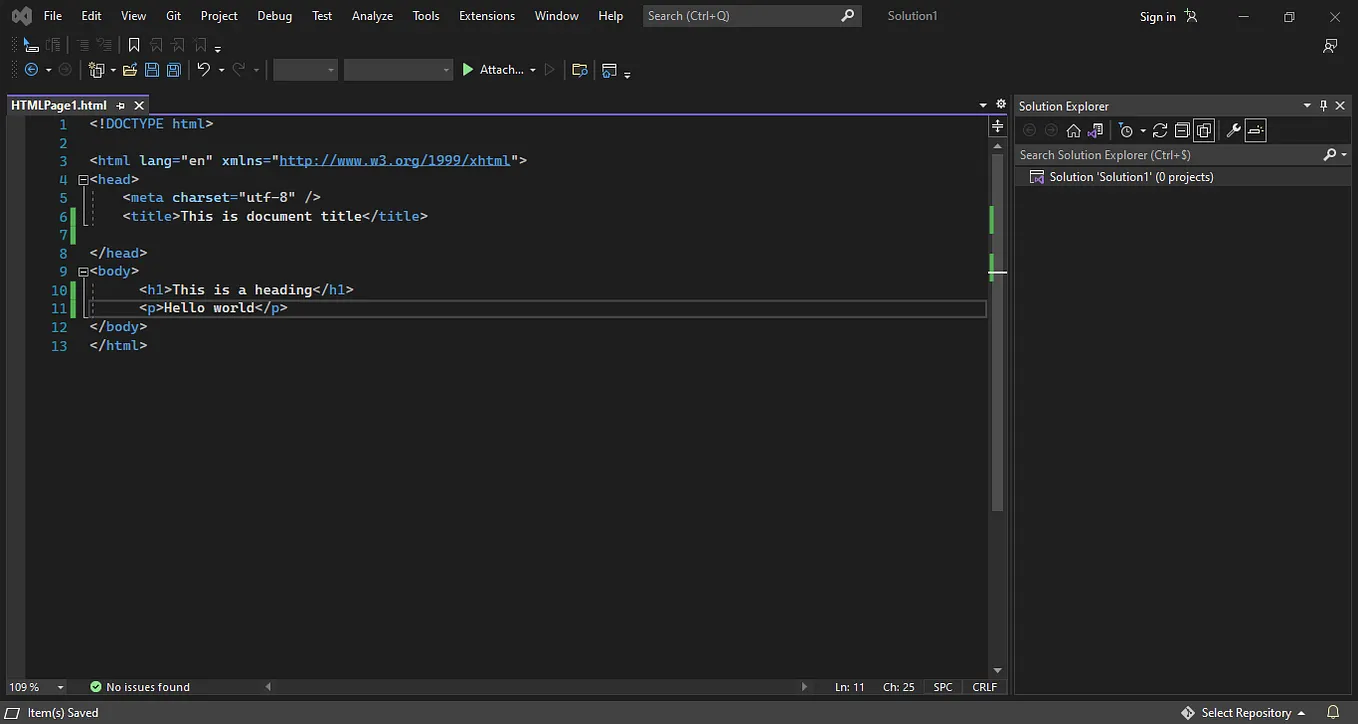This screenshot has width=1358, height=724.
Task: Toggle Auto Hide pin on Solution Explorer
Action: pos(1324,105)
